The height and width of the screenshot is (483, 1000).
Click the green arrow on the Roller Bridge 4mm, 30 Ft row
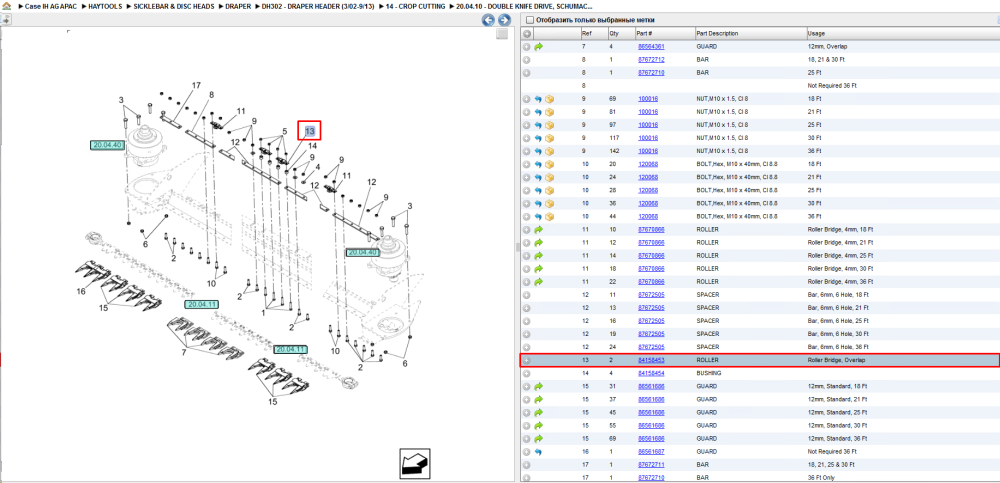tap(538, 269)
